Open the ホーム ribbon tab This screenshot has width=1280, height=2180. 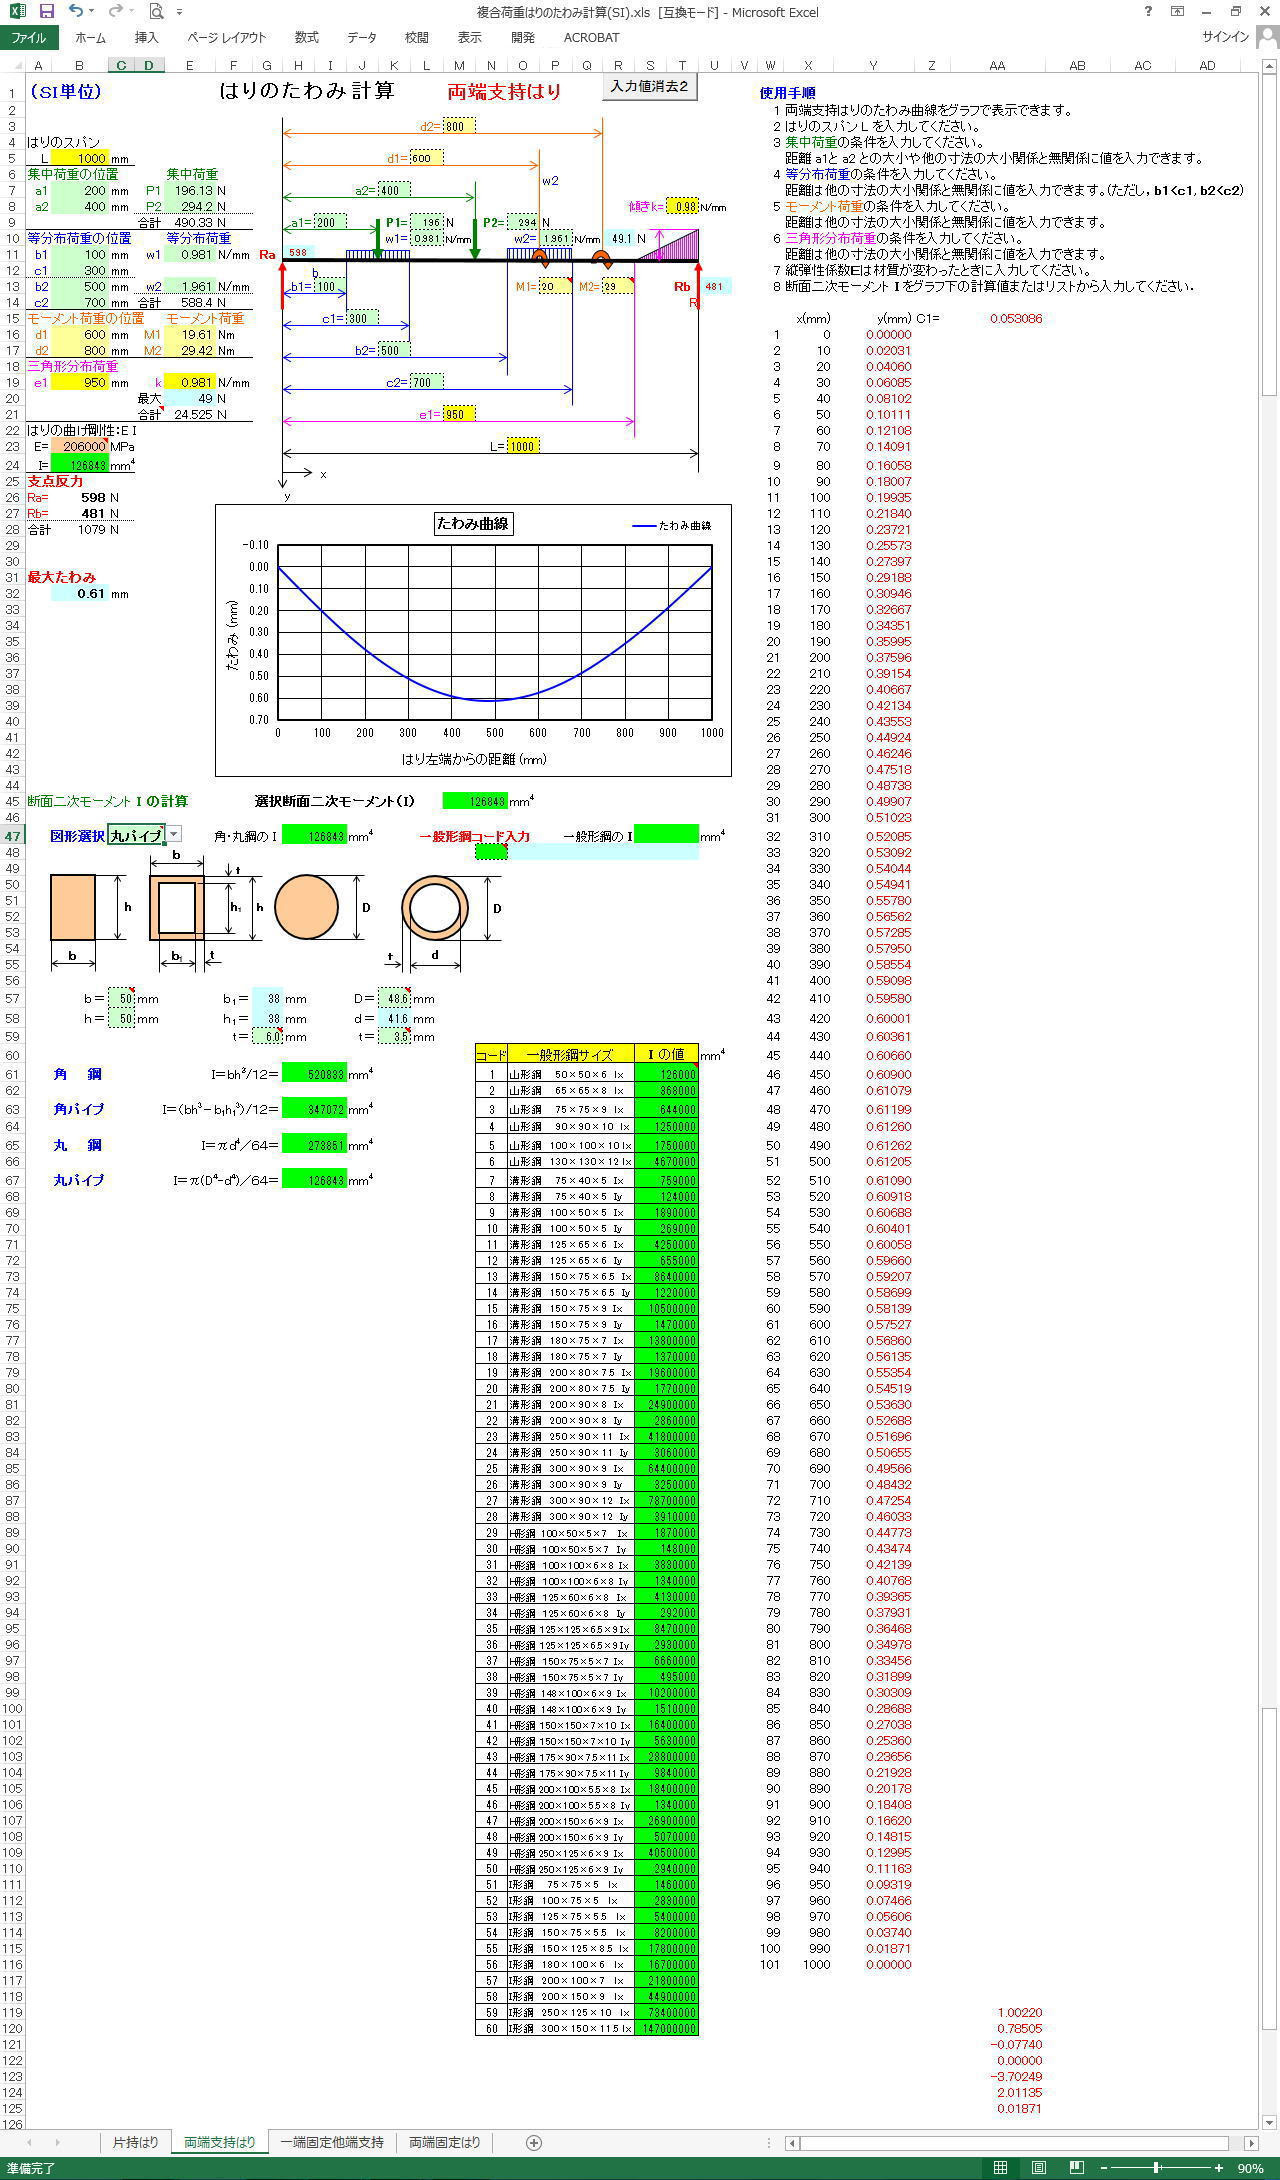[90, 38]
